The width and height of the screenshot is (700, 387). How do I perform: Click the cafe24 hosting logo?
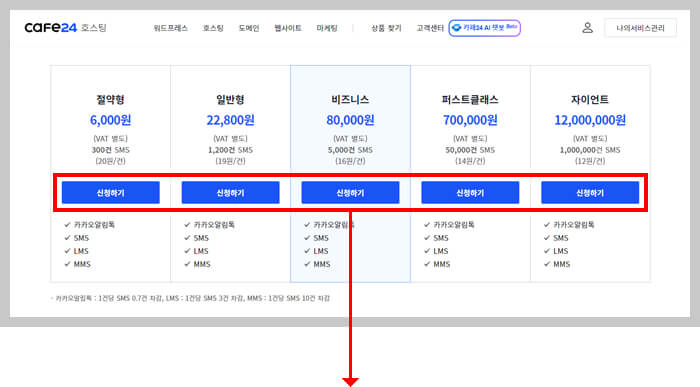pos(66,28)
